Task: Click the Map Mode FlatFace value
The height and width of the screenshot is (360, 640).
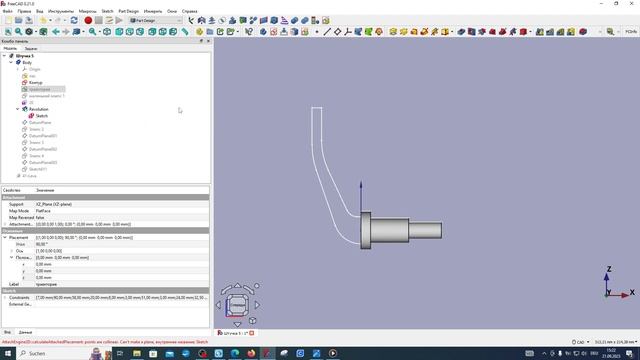Action: click(x=122, y=211)
